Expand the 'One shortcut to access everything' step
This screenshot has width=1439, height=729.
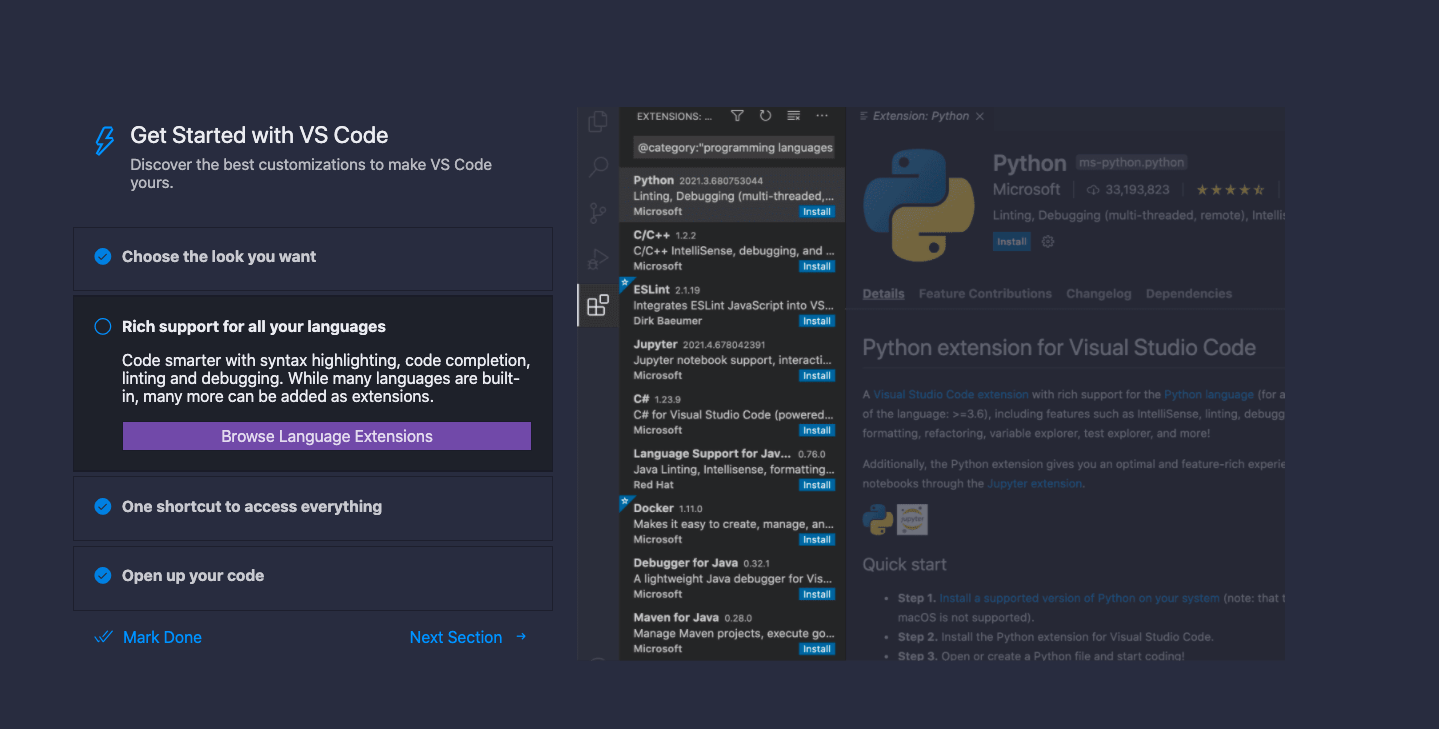pyautogui.click(x=251, y=507)
